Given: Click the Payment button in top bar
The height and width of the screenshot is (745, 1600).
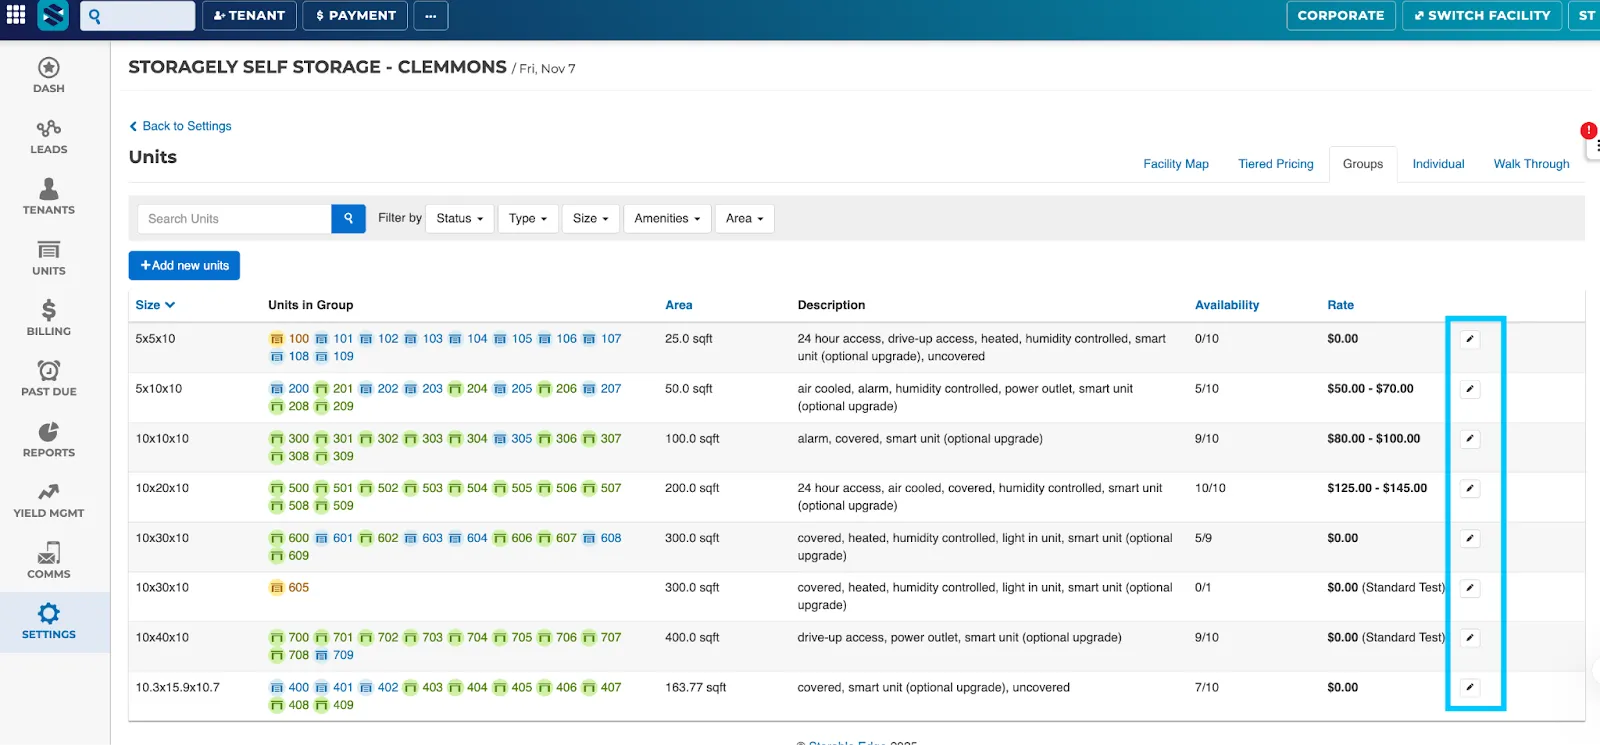Looking at the screenshot, I should pos(355,15).
